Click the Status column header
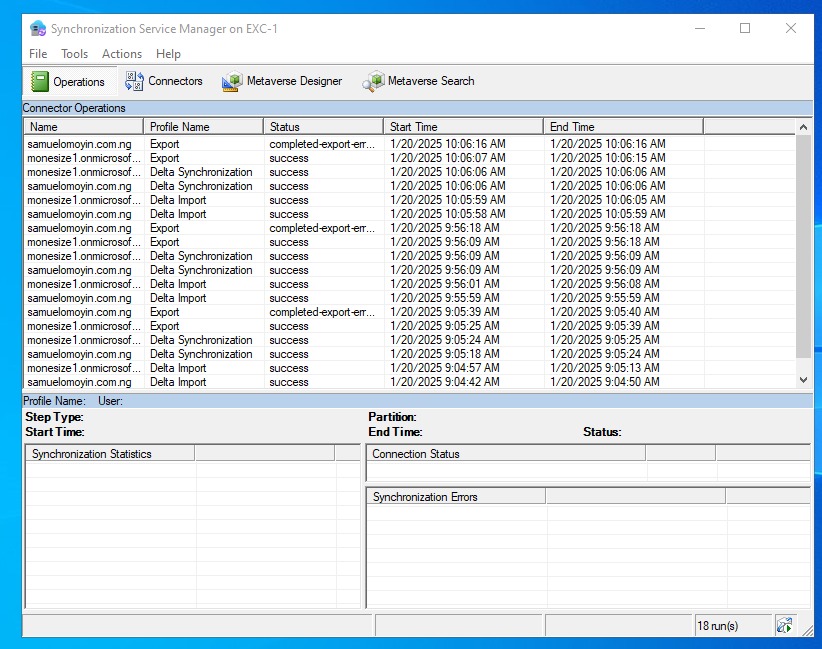822x649 pixels. 323,127
